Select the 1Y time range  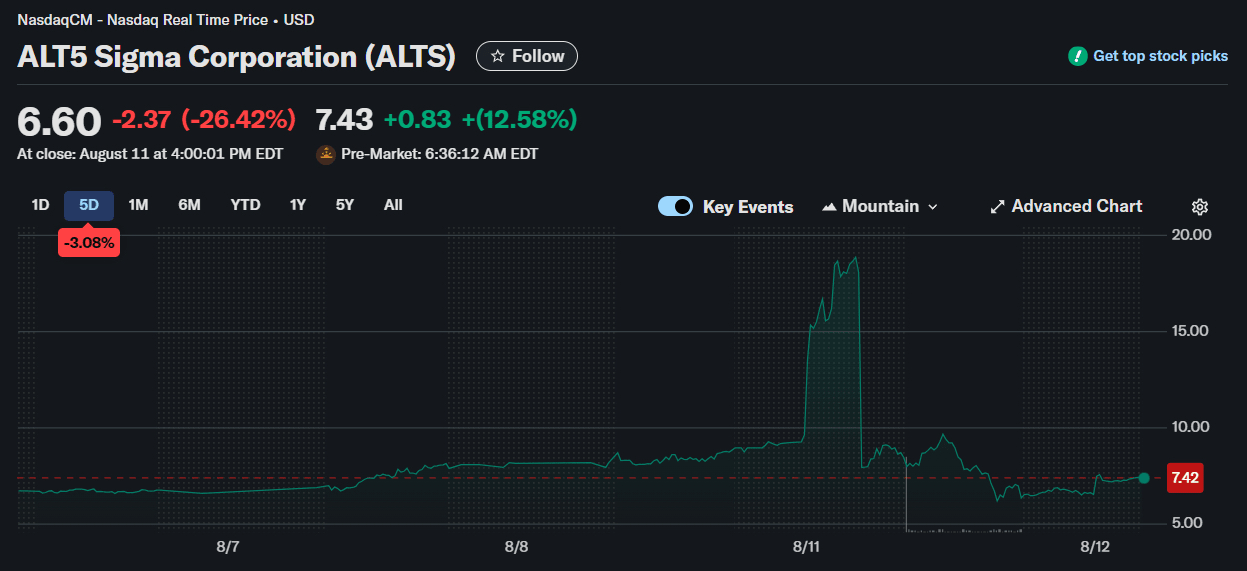pos(298,205)
